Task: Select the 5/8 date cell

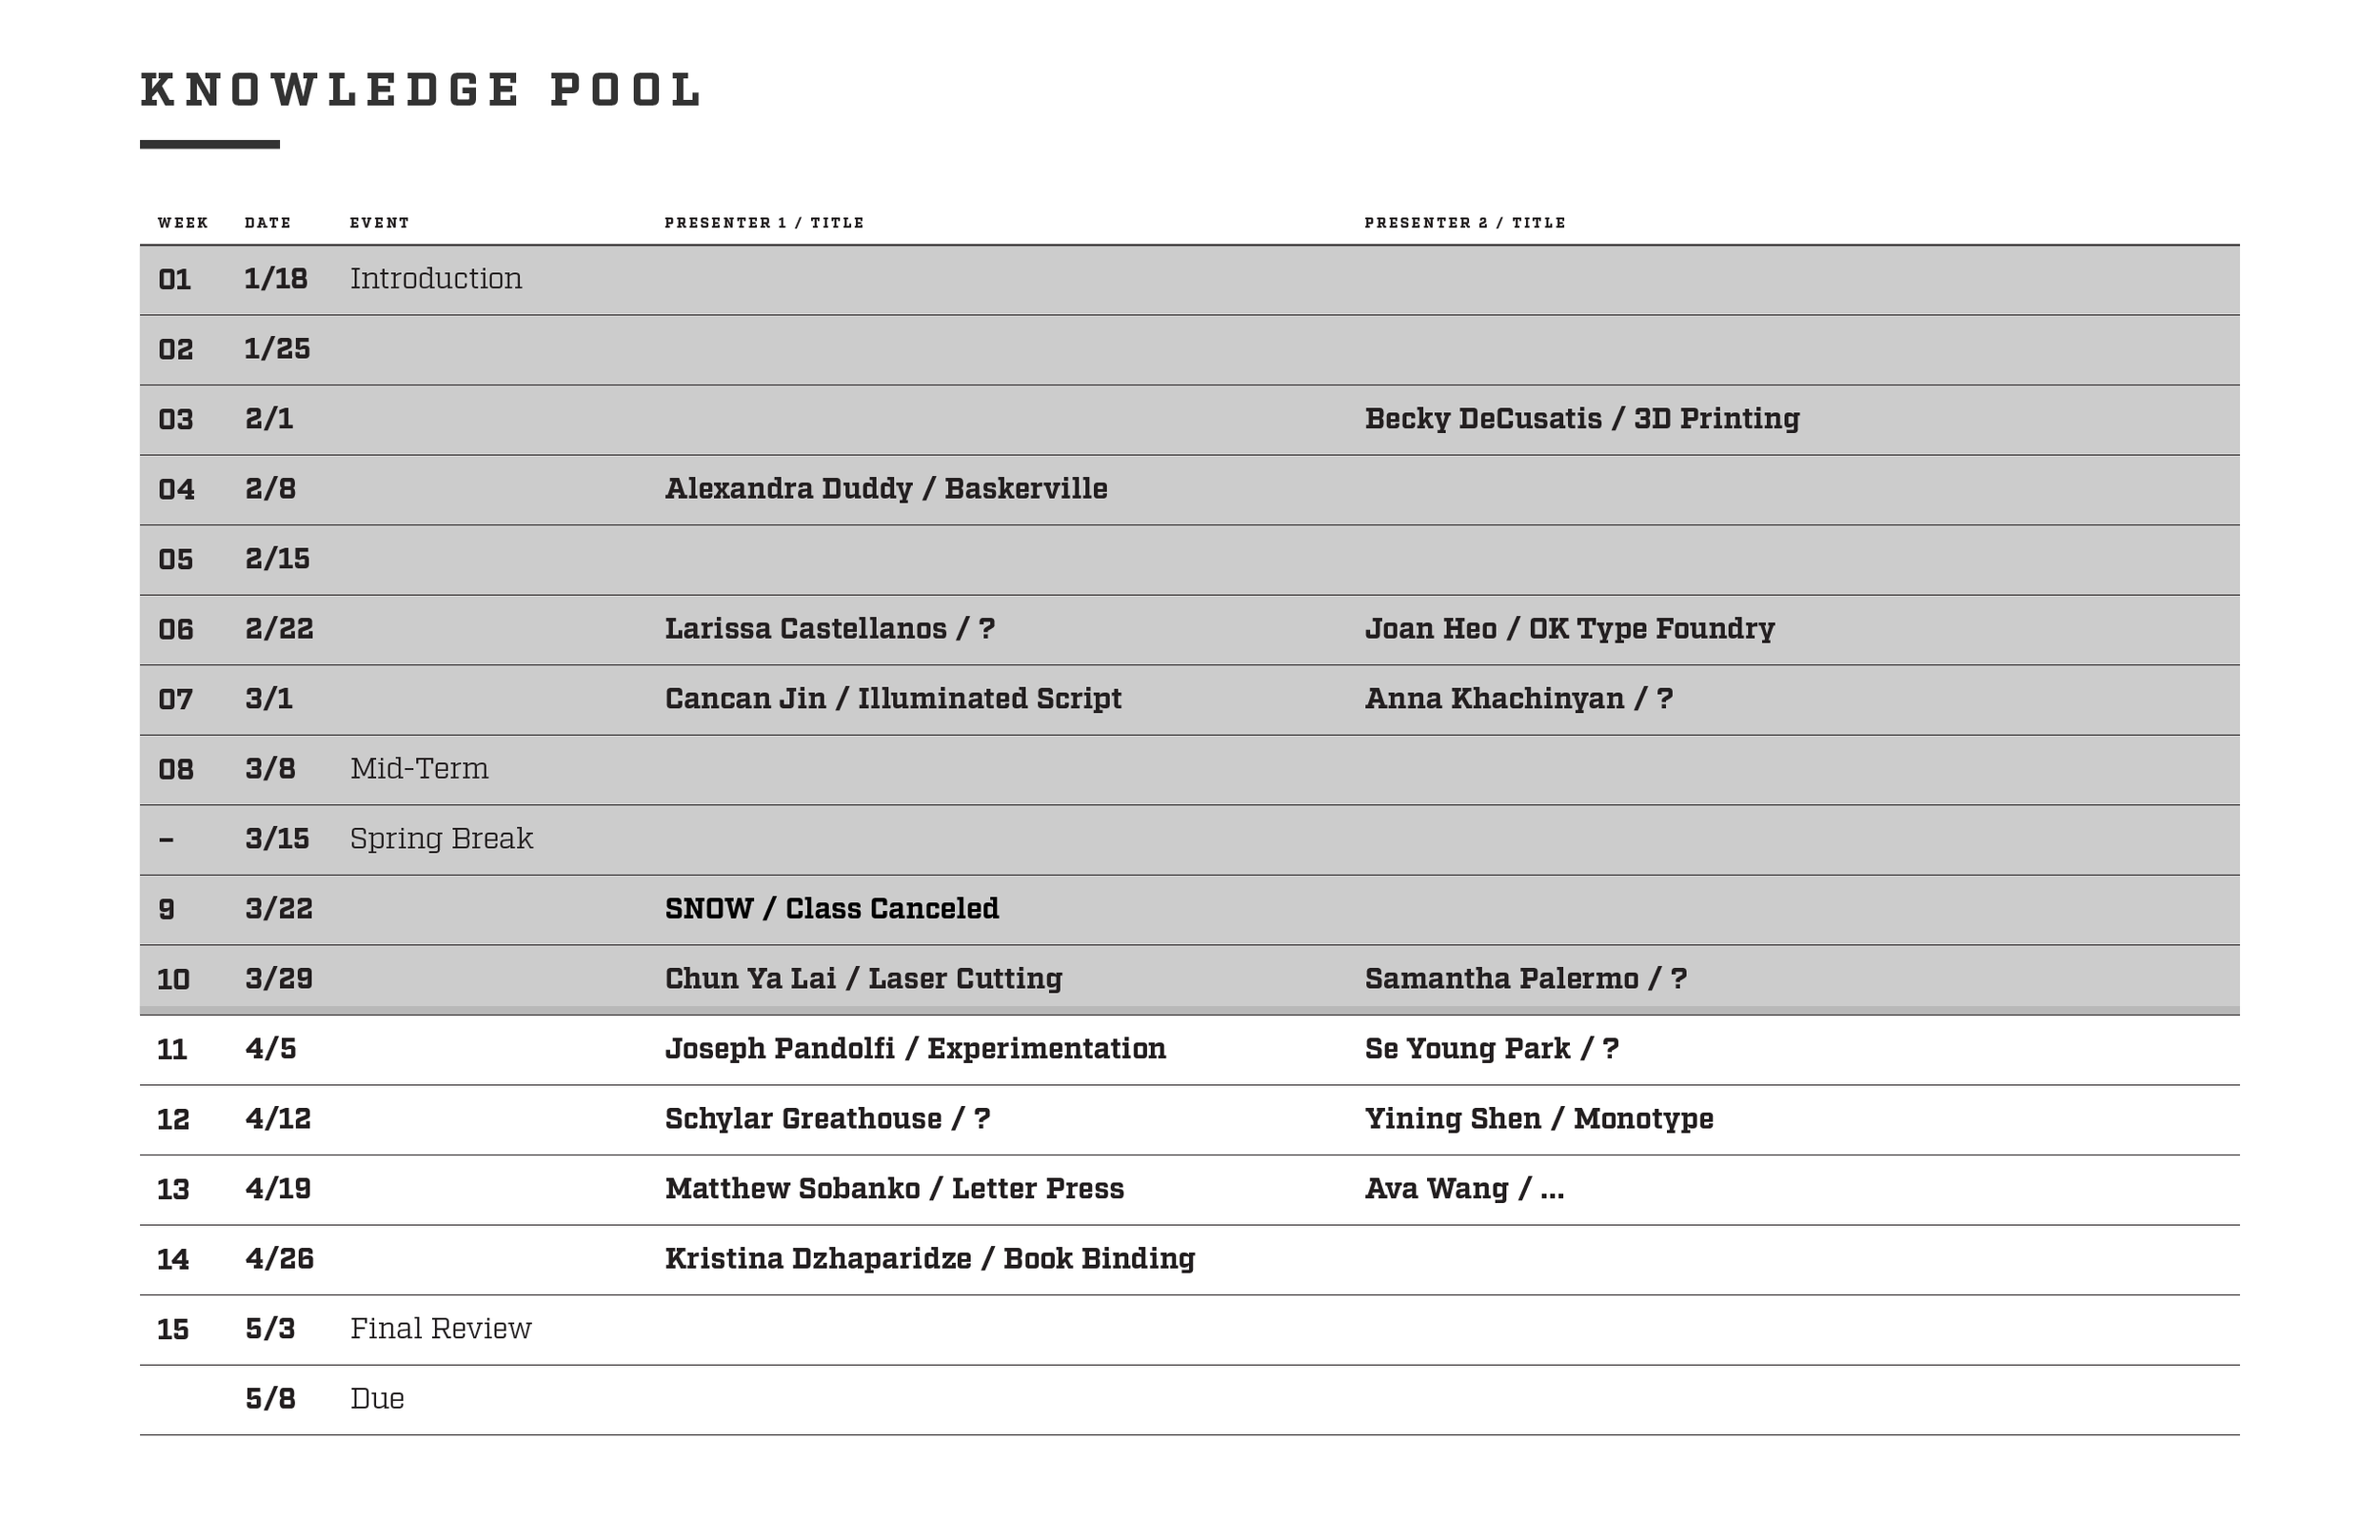Action: (x=270, y=1399)
